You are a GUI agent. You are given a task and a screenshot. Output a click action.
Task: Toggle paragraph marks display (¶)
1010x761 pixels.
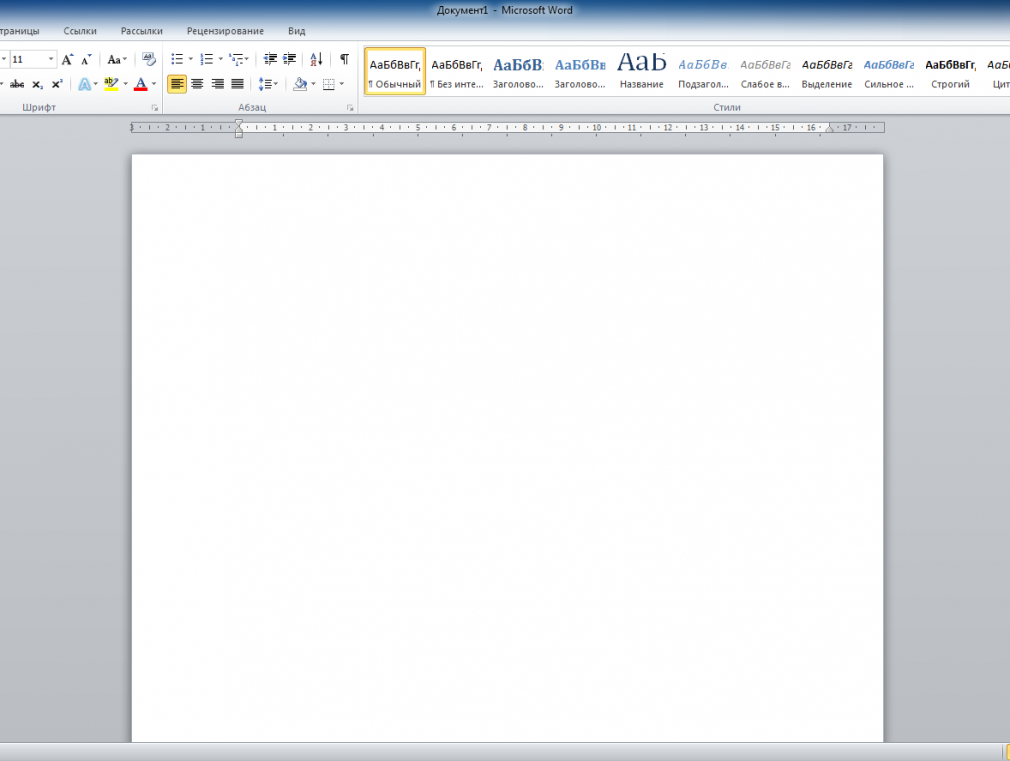tap(345, 59)
